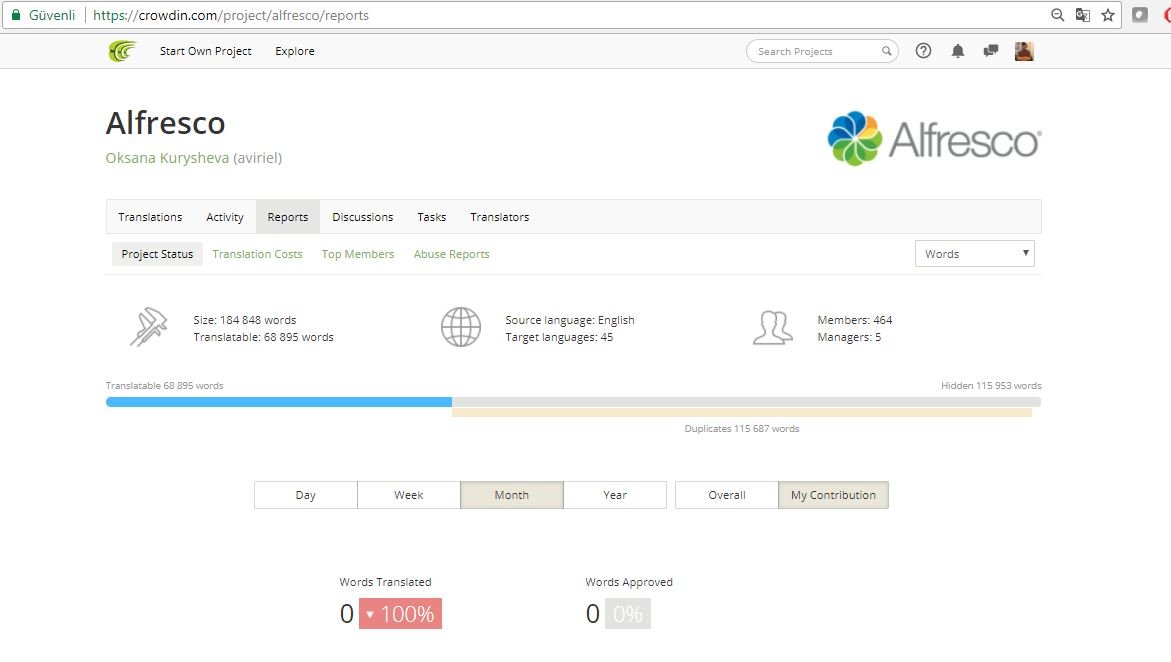The width and height of the screenshot is (1171, 662).
Task: Click the Crowdin logo icon
Action: coord(122,51)
